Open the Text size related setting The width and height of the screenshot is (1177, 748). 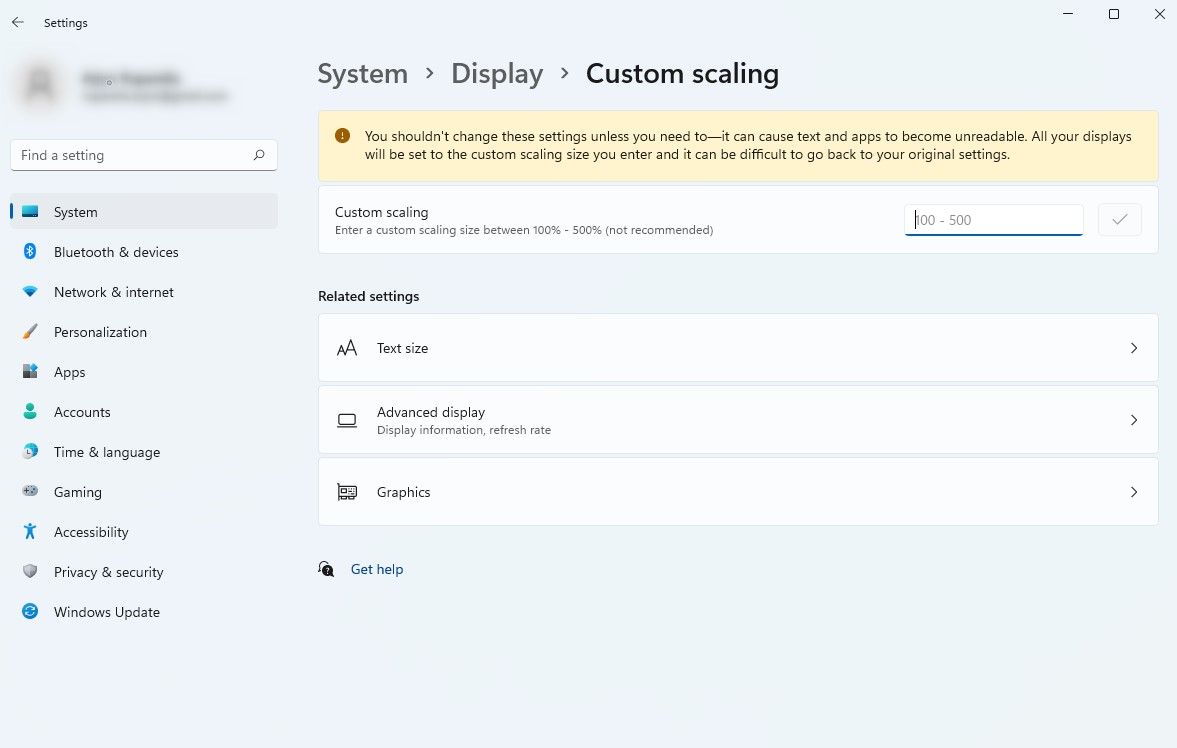pyautogui.click(x=738, y=348)
